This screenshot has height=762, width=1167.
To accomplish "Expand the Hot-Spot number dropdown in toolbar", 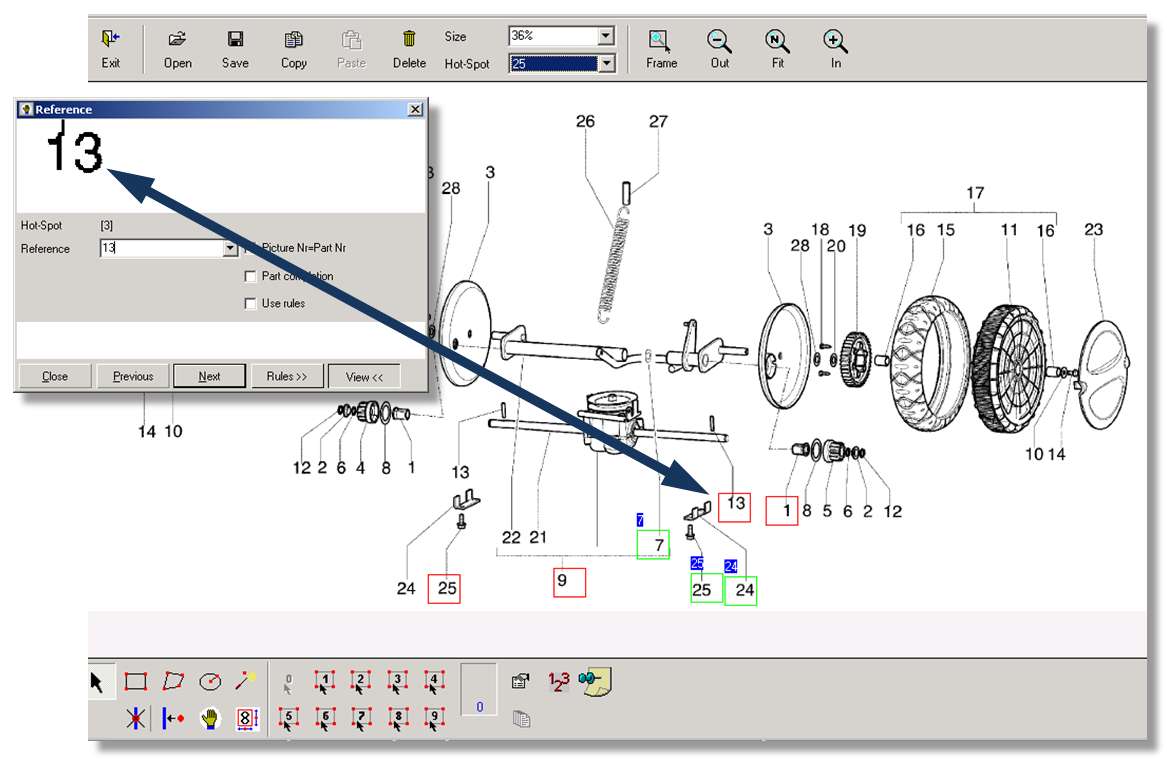I will (605, 64).
